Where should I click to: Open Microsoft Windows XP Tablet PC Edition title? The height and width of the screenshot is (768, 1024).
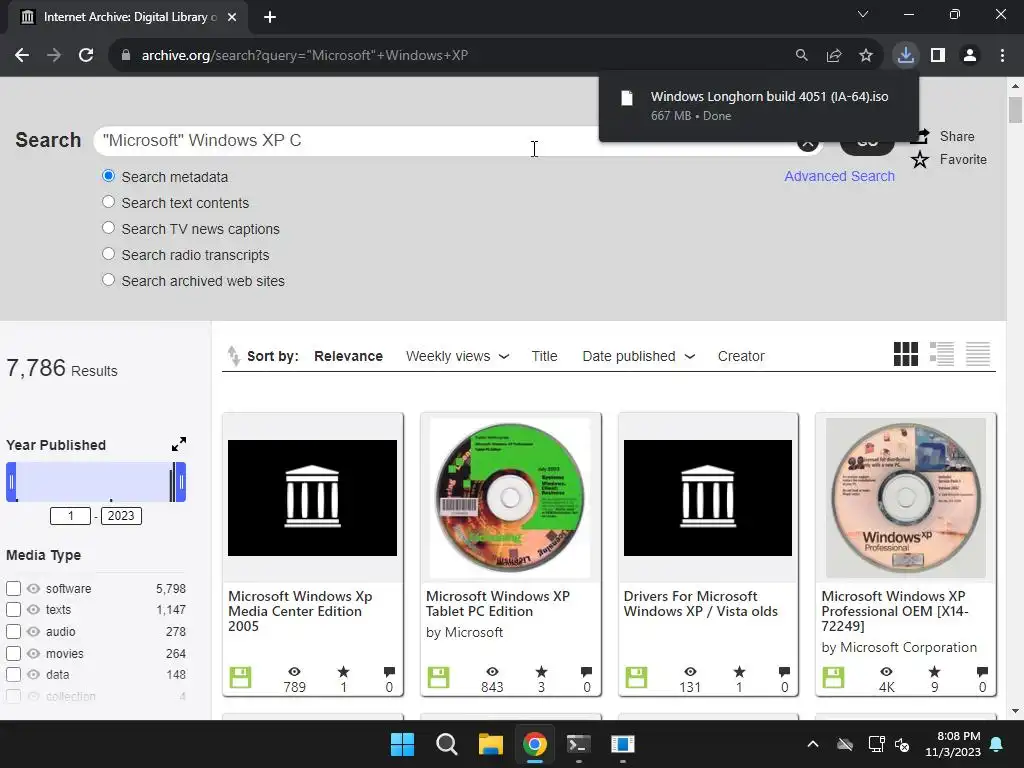pos(498,603)
